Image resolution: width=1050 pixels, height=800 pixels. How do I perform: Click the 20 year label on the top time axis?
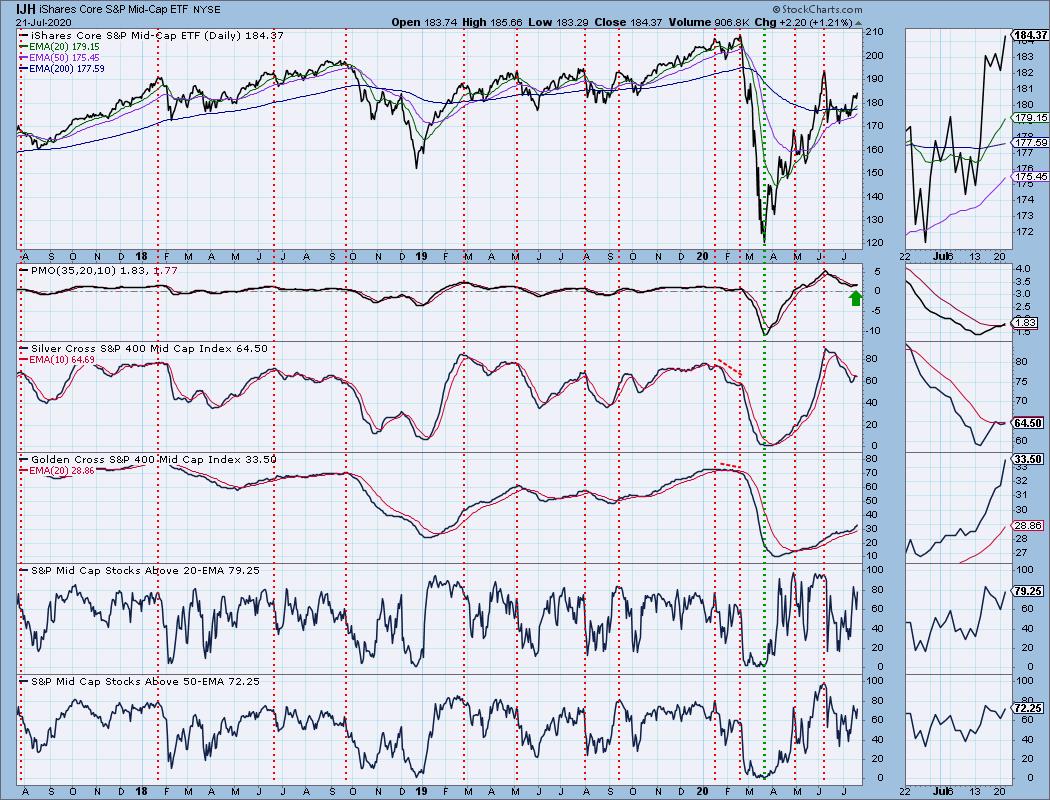[x=702, y=257]
